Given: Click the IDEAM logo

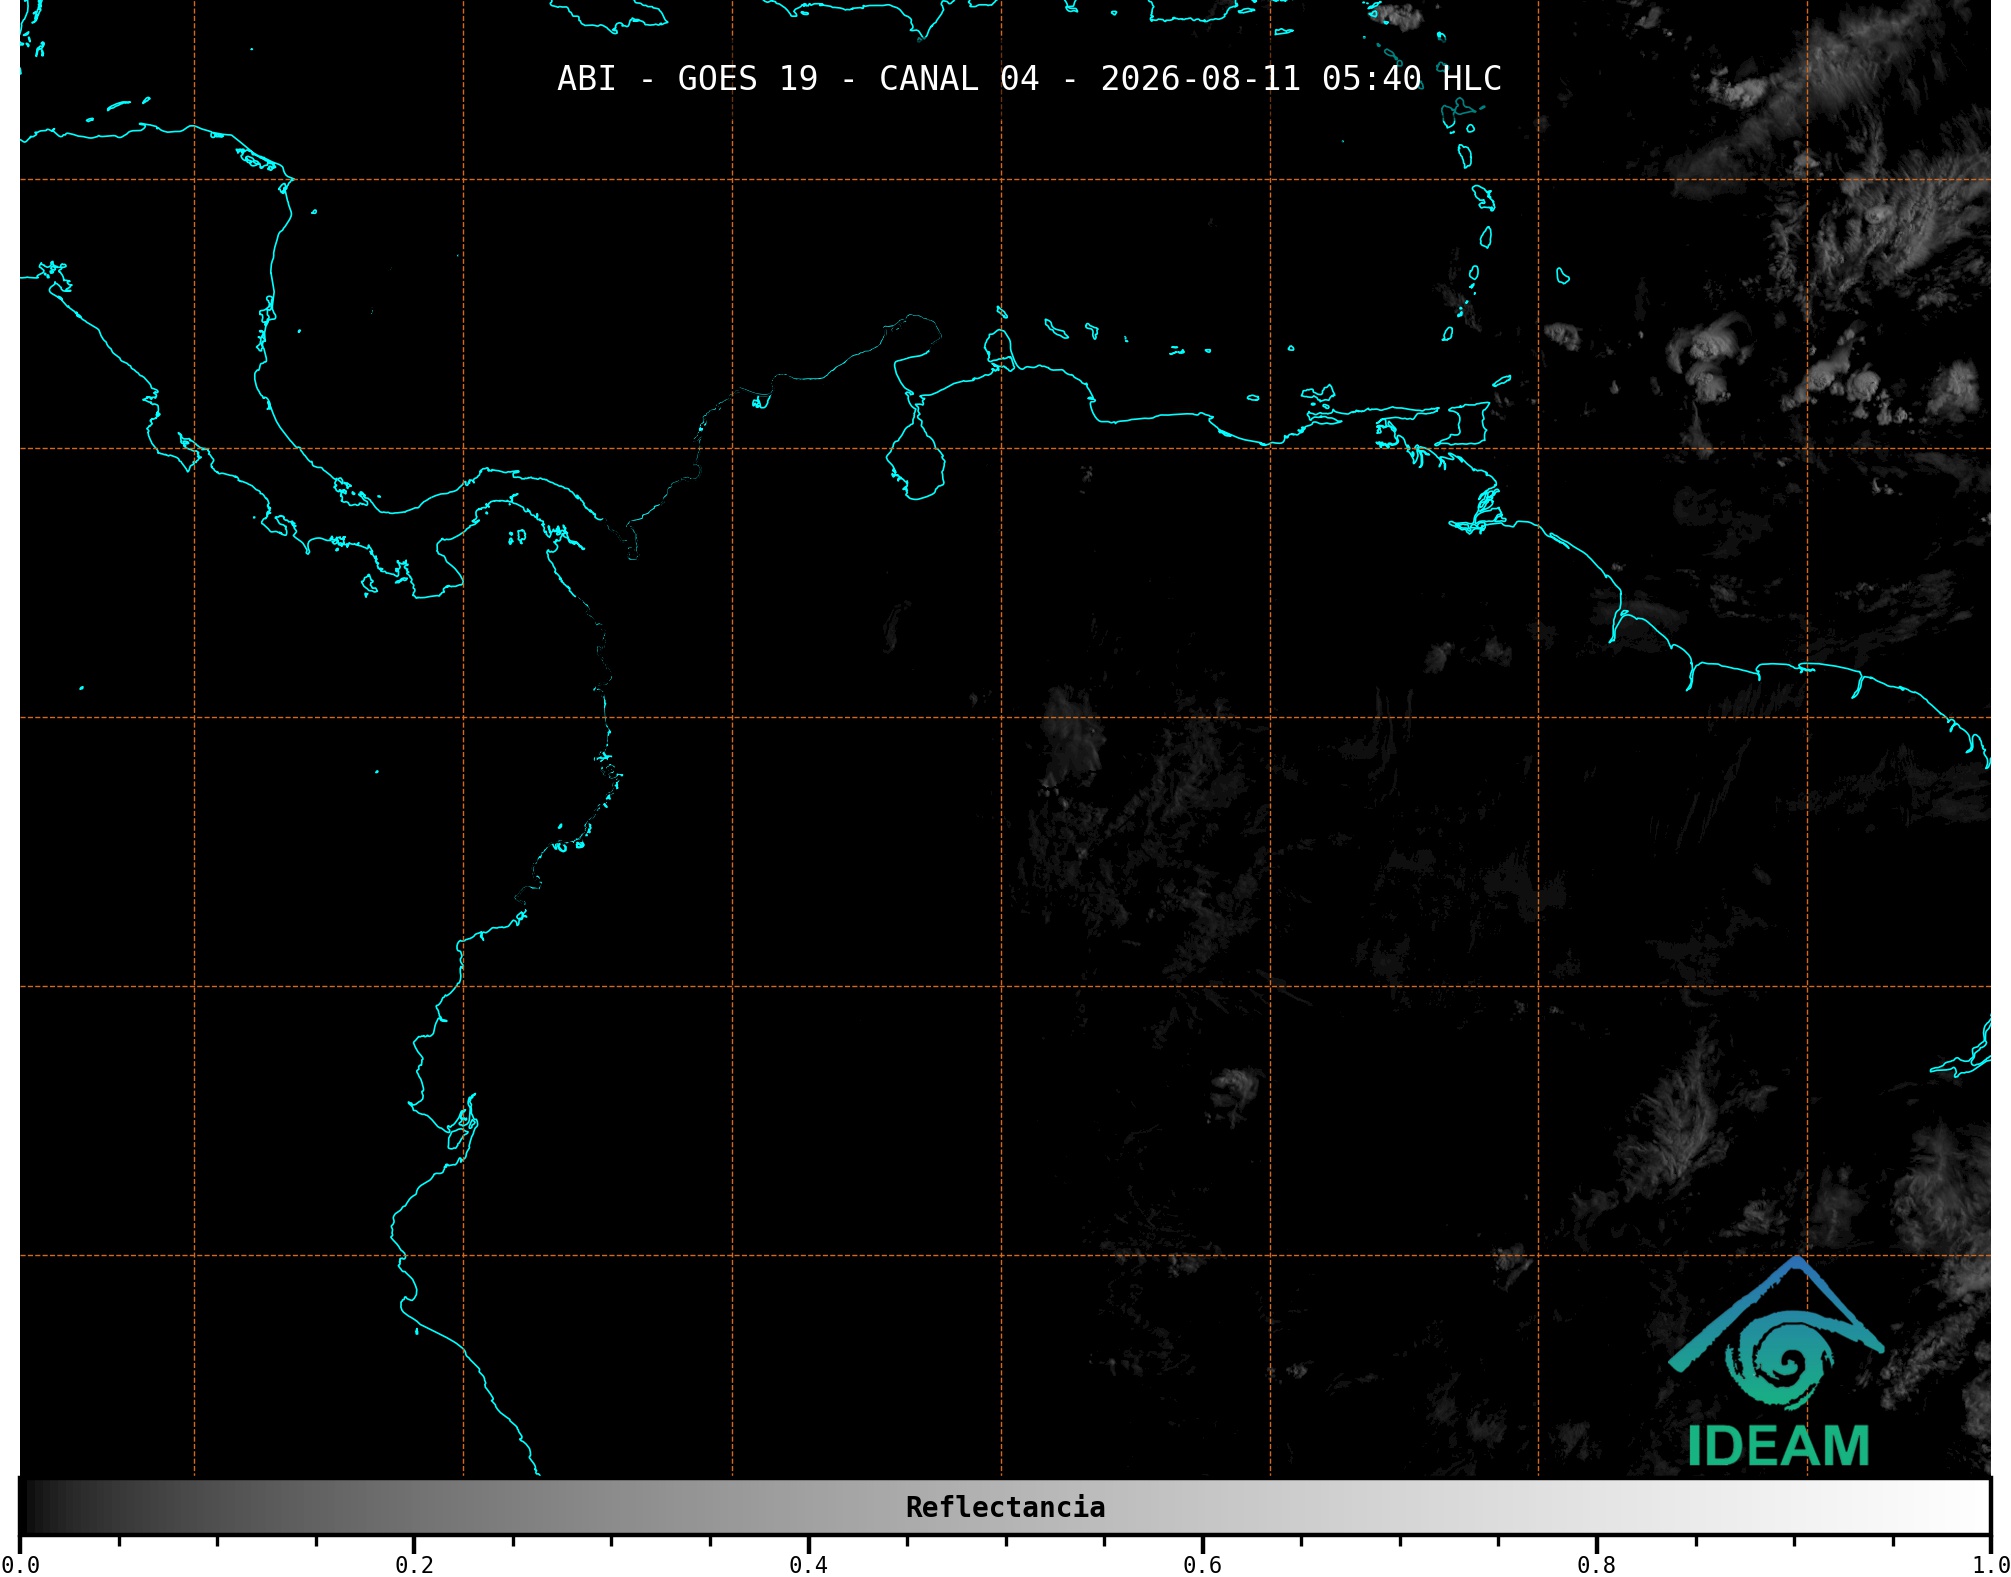Looking at the screenshot, I should click(1777, 1362).
